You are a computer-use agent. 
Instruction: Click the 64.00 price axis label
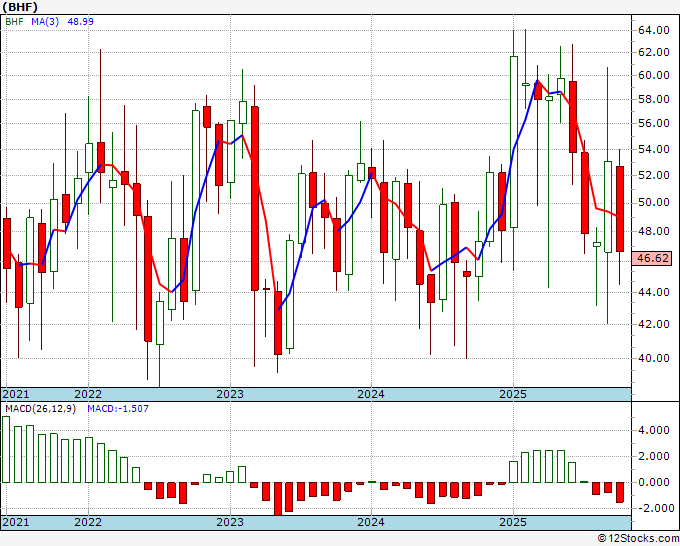(x=654, y=30)
